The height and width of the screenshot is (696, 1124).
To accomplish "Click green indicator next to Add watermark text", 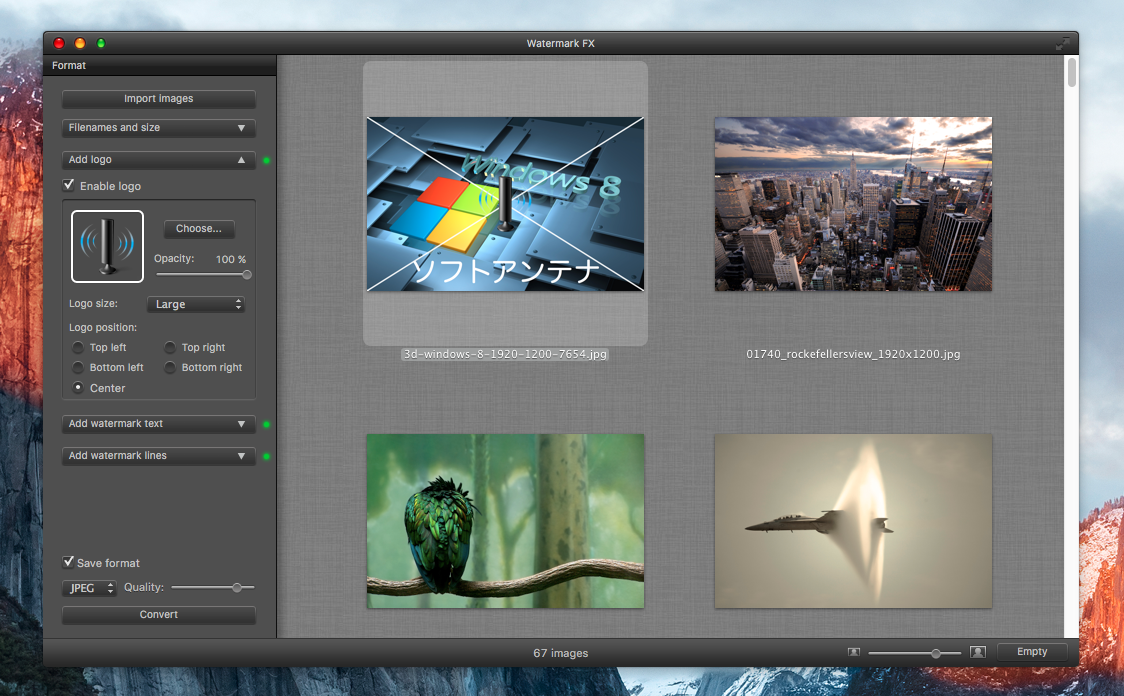I will coord(266,424).
